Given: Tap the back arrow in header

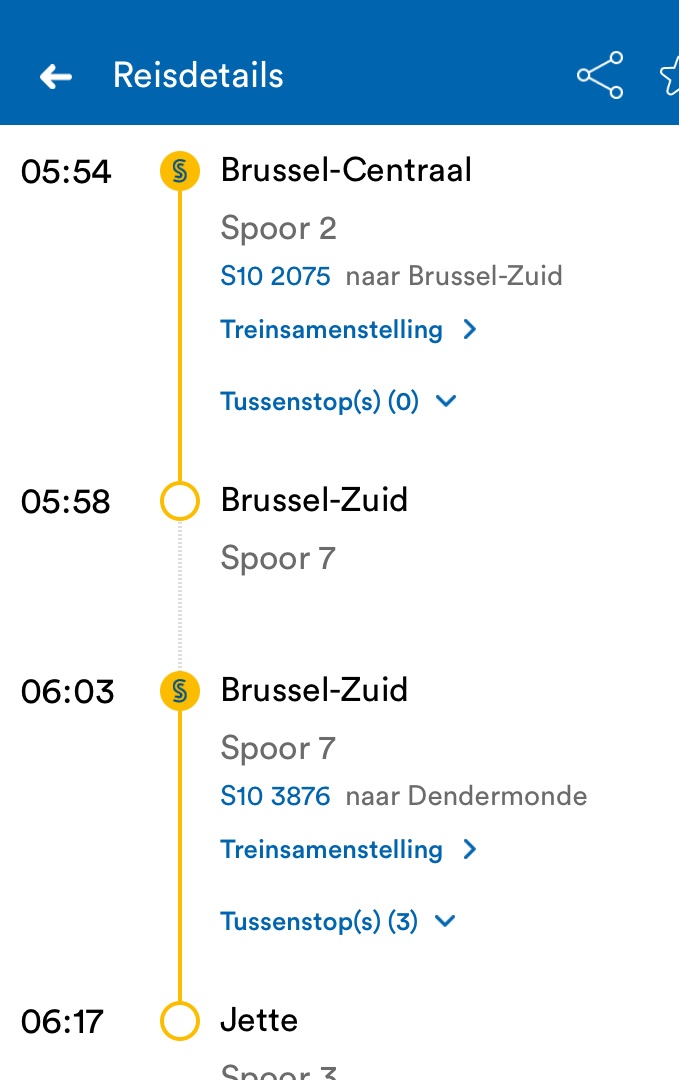Looking at the screenshot, I should click(x=56, y=76).
